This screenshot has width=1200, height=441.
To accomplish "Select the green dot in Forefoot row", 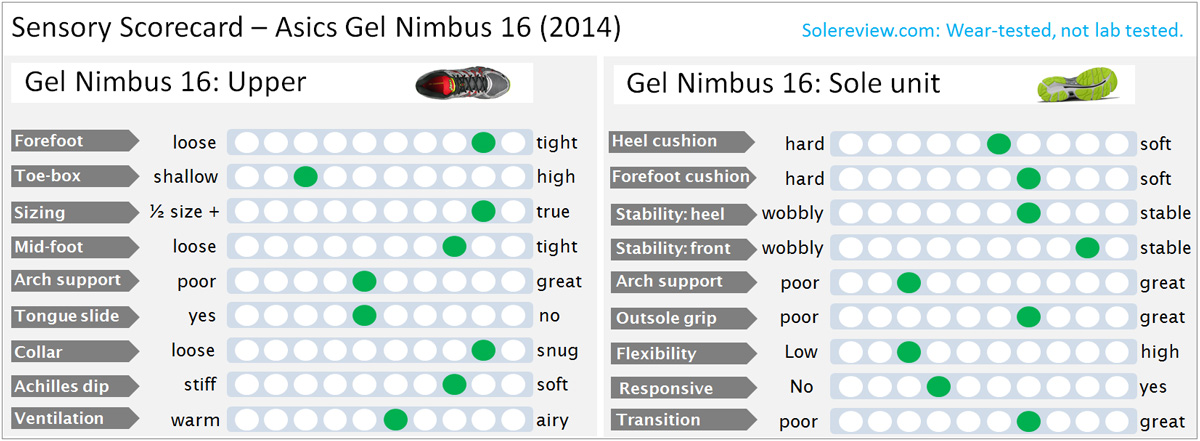I will tap(484, 143).
